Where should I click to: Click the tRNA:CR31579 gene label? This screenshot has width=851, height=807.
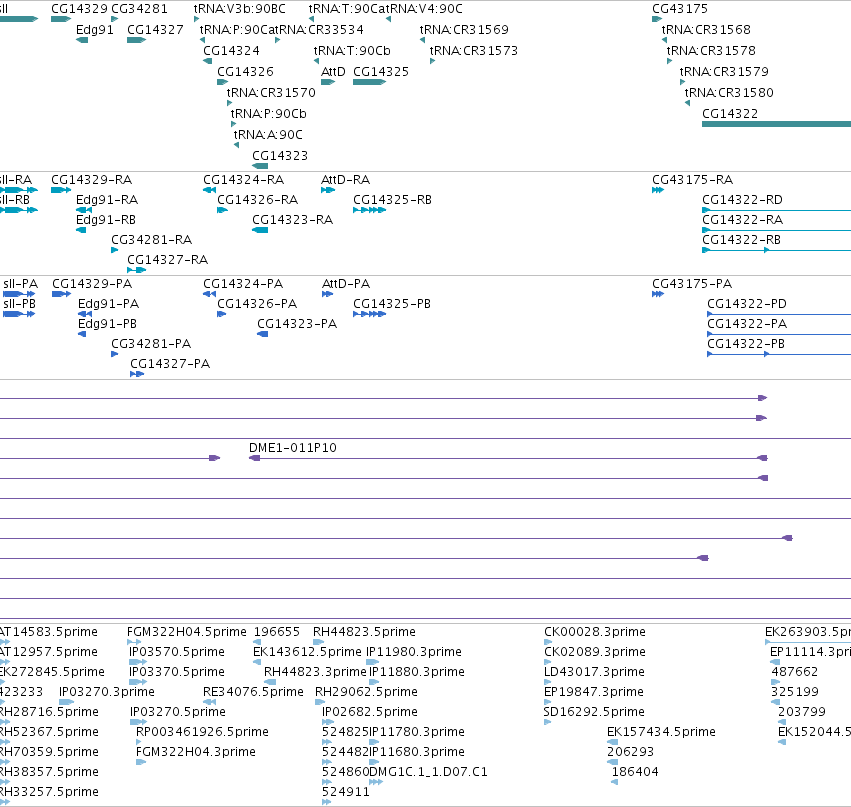tap(724, 72)
